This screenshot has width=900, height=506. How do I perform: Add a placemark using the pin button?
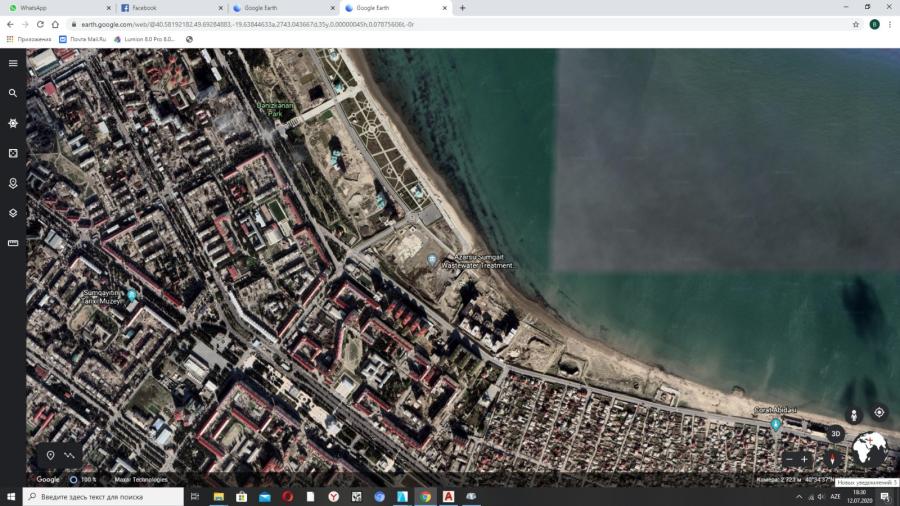point(50,455)
